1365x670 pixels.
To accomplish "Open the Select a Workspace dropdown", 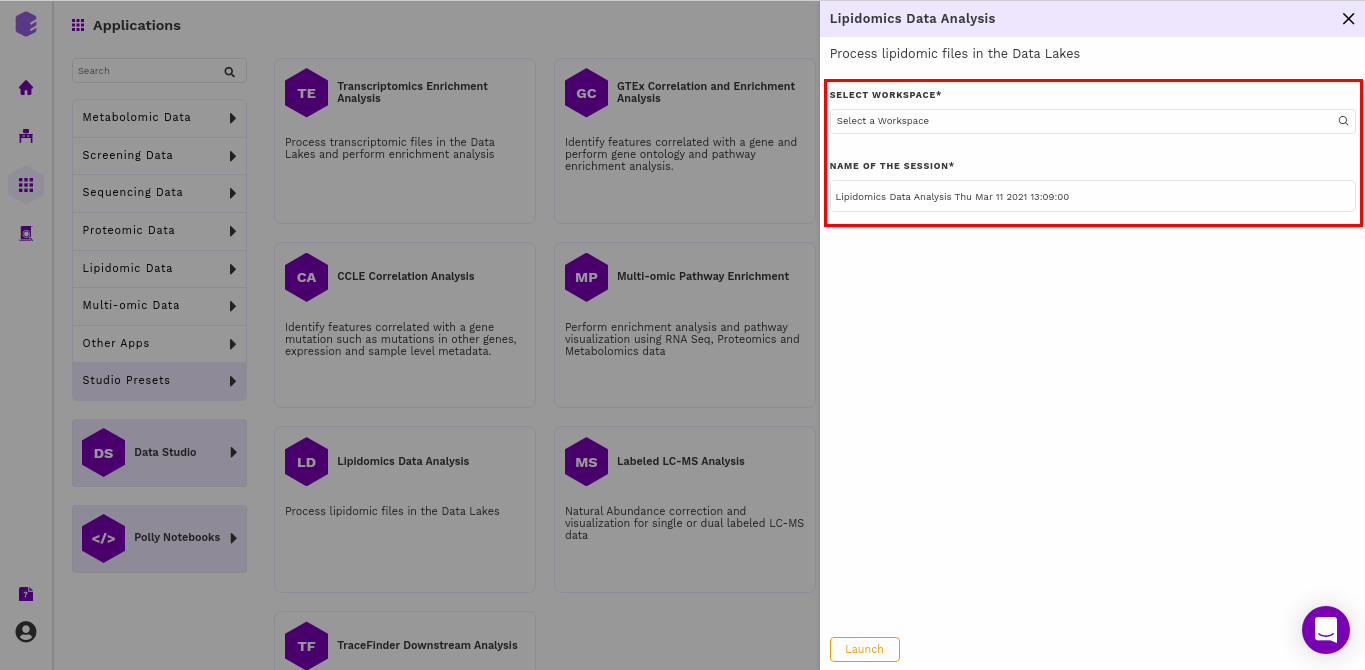I will [1092, 121].
